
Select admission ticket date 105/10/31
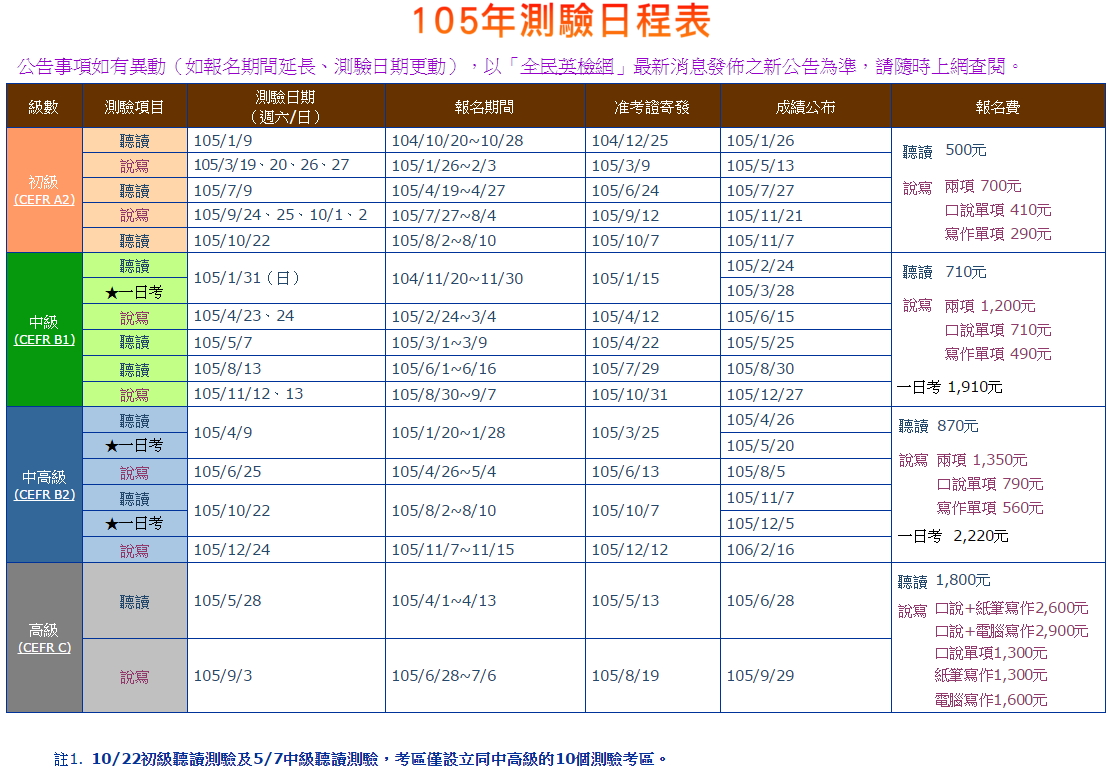click(629, 395)
